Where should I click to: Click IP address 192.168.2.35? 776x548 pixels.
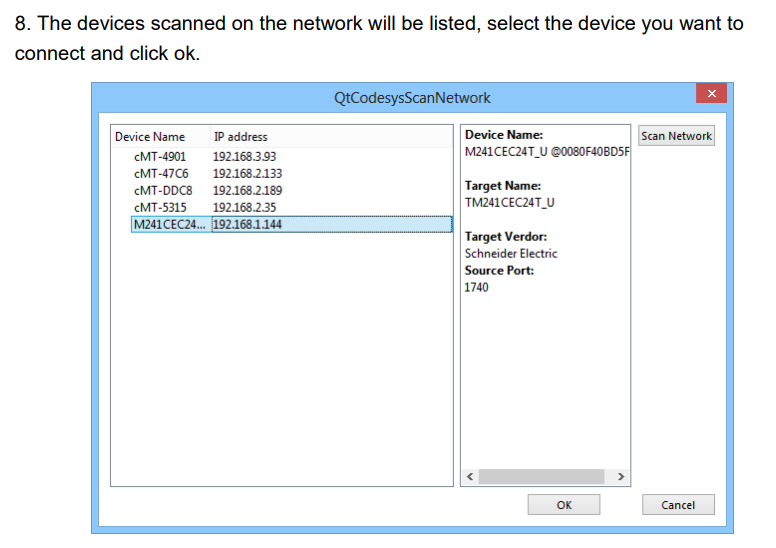244,207
